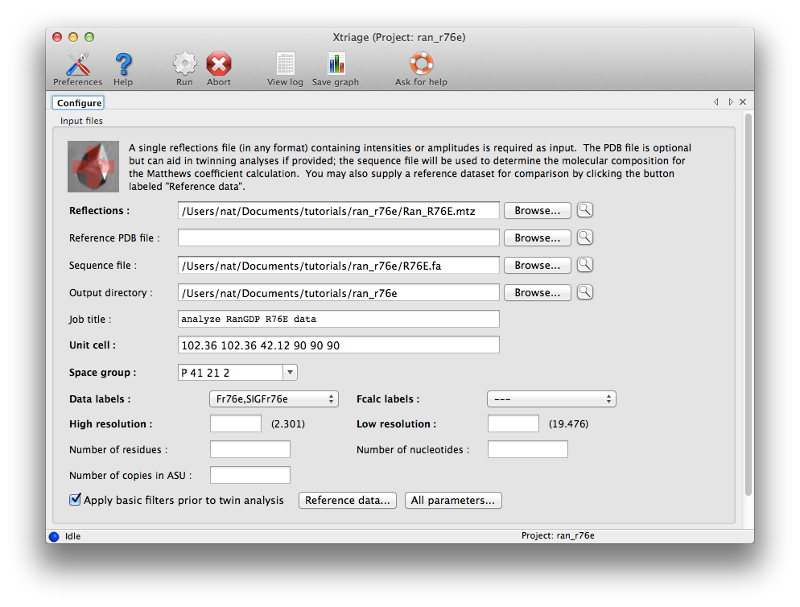Click the High resolution input field

(236, 424)
